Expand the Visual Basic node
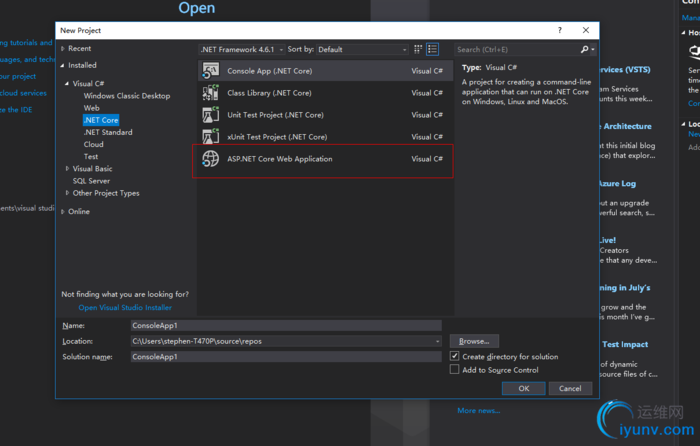Image resolution: width=700 pixels, height=446 pixels. tap(67, 168)
